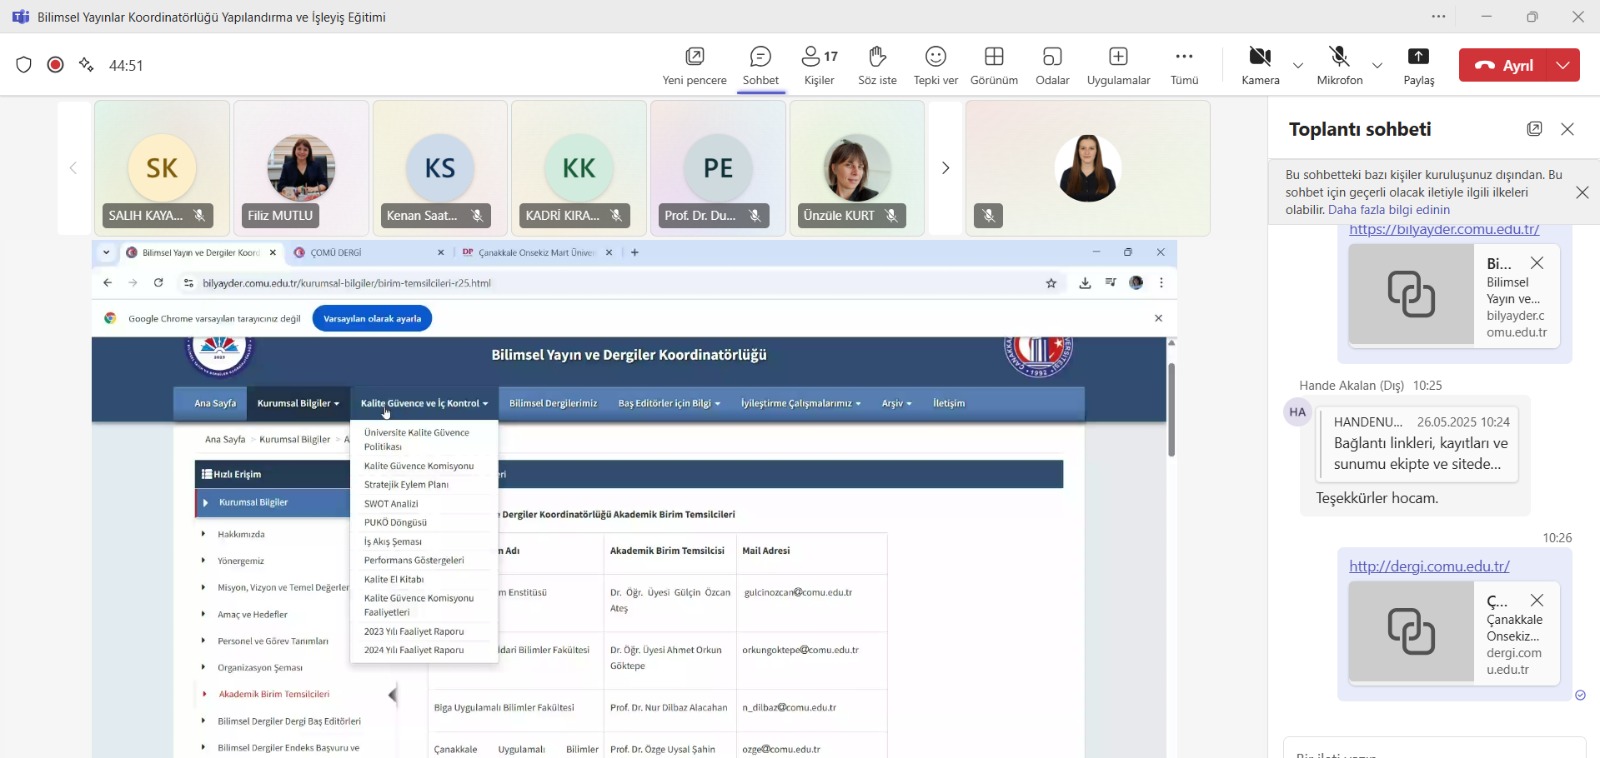Viewport: 1600px width, 758px height.
Task: Click the Daha fazla bilgi edinin link
Action: [1388, 210]
